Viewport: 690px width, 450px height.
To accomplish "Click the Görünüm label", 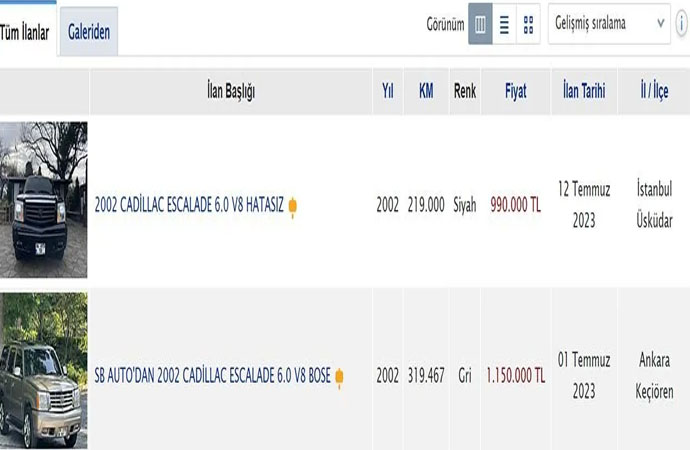I will [x=445, y=24].
